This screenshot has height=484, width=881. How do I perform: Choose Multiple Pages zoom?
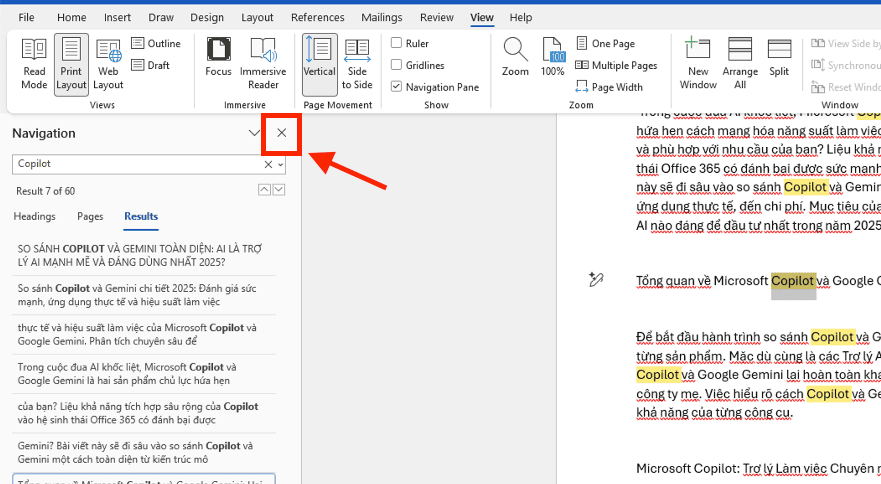point(616,65)
